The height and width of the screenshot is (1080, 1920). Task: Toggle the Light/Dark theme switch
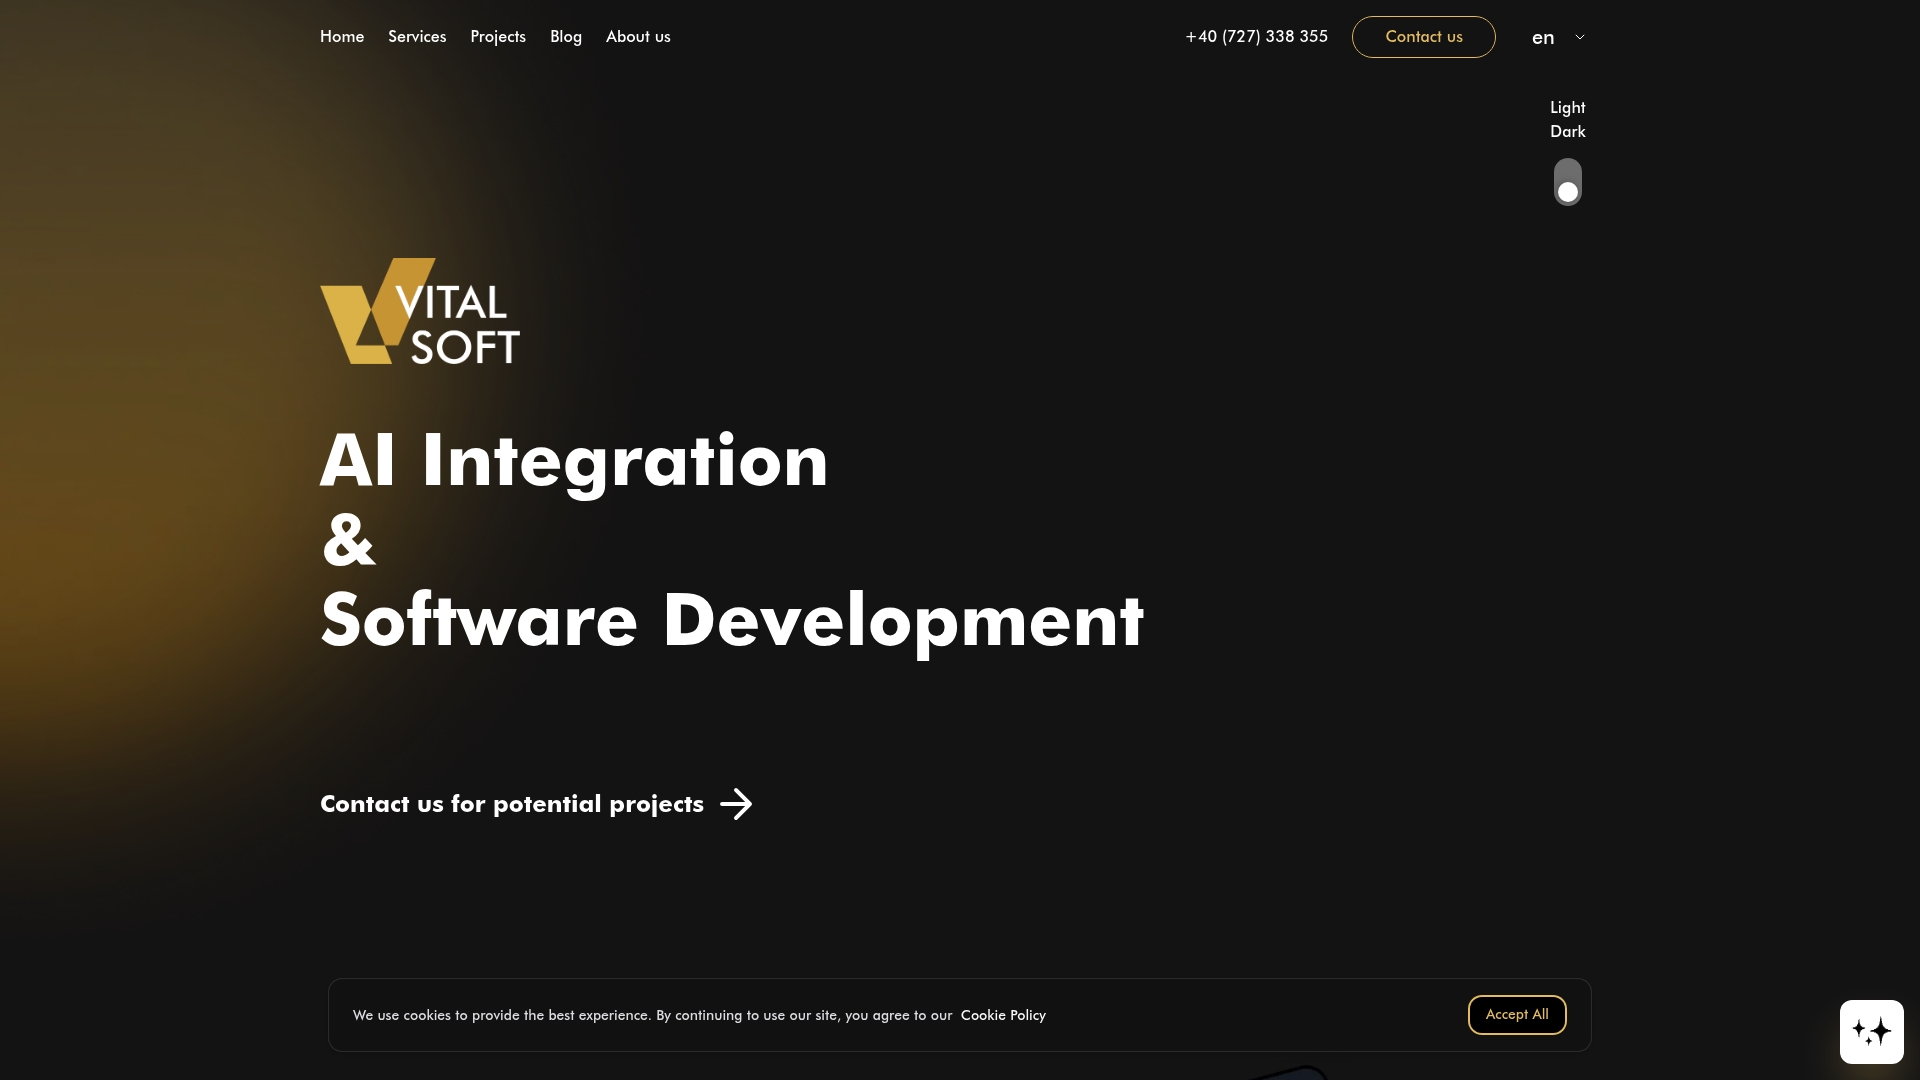point(1567,182)
